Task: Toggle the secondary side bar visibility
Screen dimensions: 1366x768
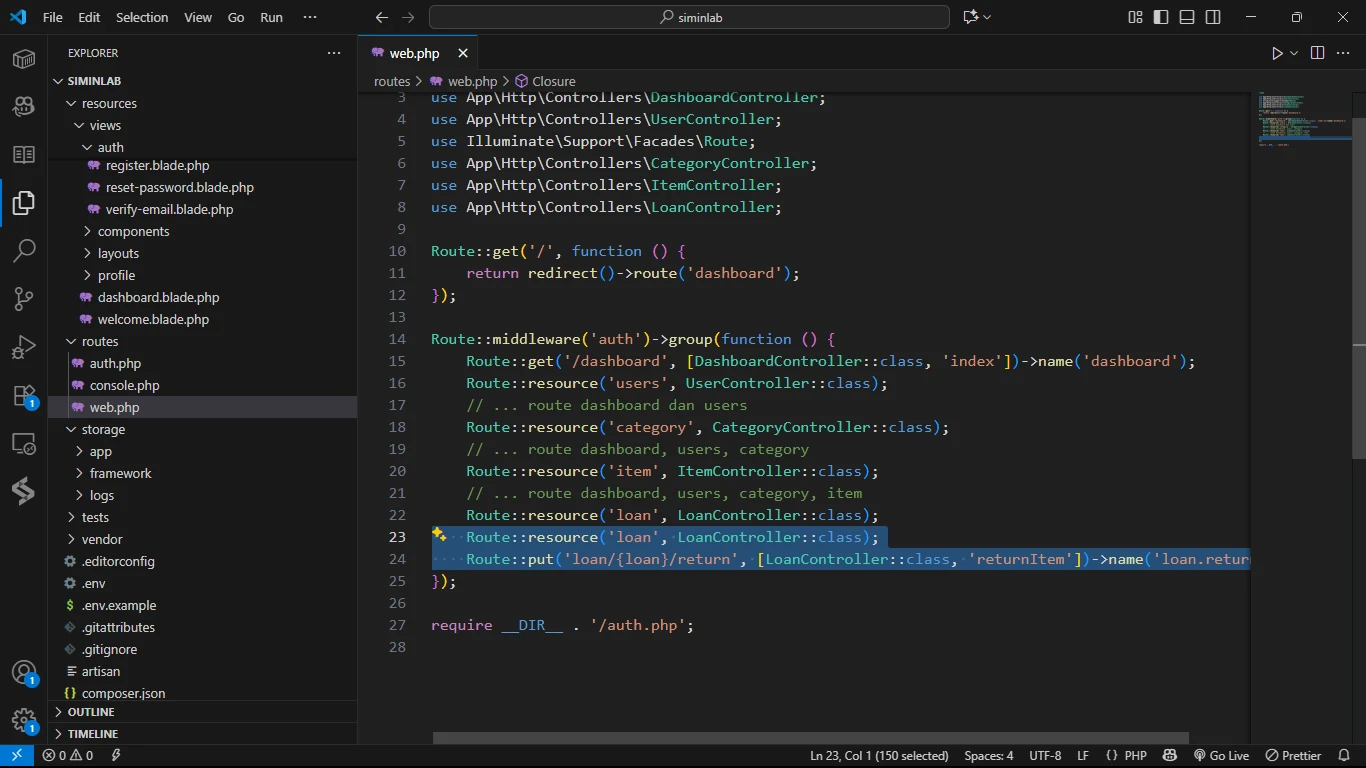Action: pyautogui.click(x=1213, y=17)
